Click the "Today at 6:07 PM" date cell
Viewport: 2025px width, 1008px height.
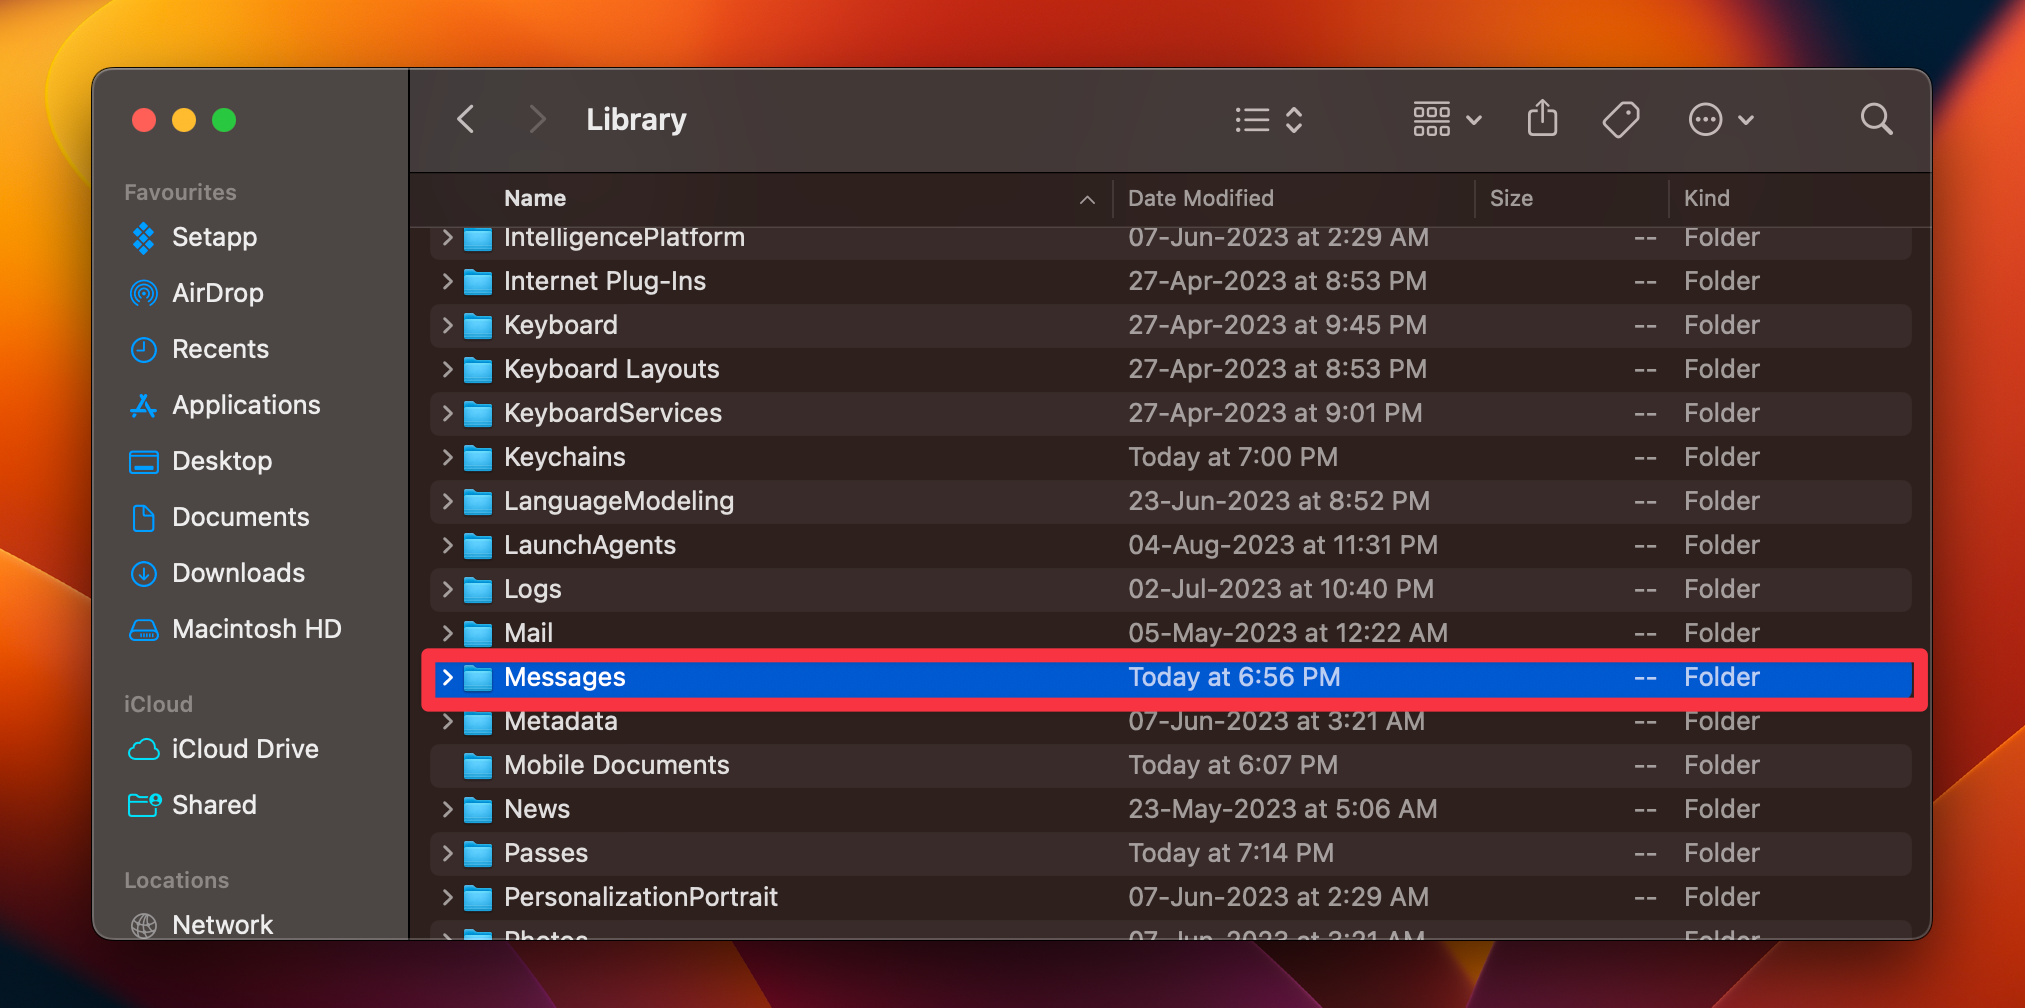[1233, 765]
